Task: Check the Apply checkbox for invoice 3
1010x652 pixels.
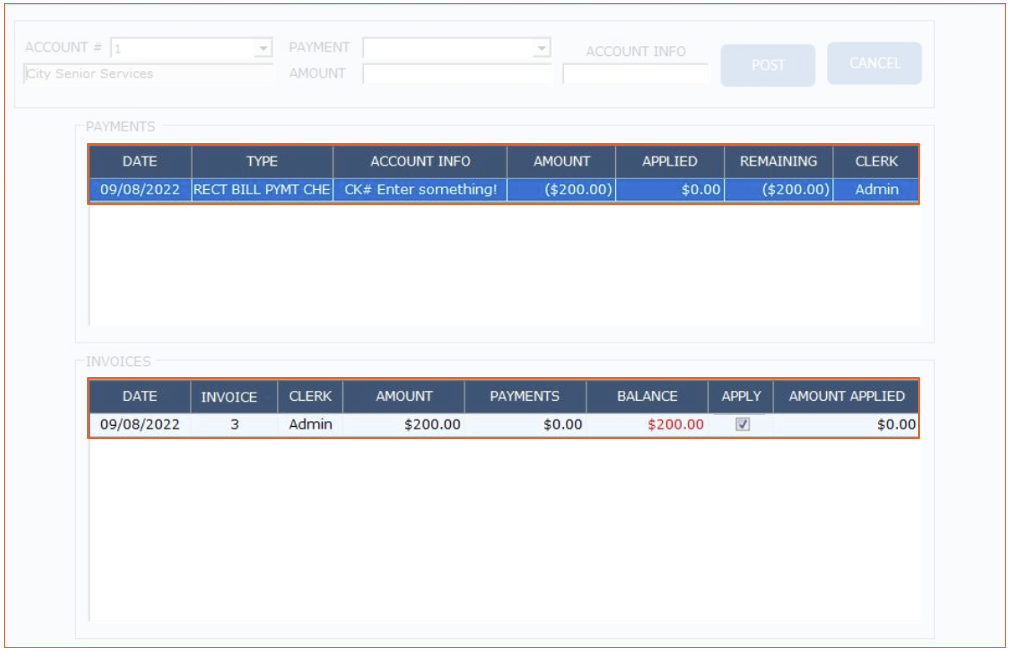Action: (742, 424)
